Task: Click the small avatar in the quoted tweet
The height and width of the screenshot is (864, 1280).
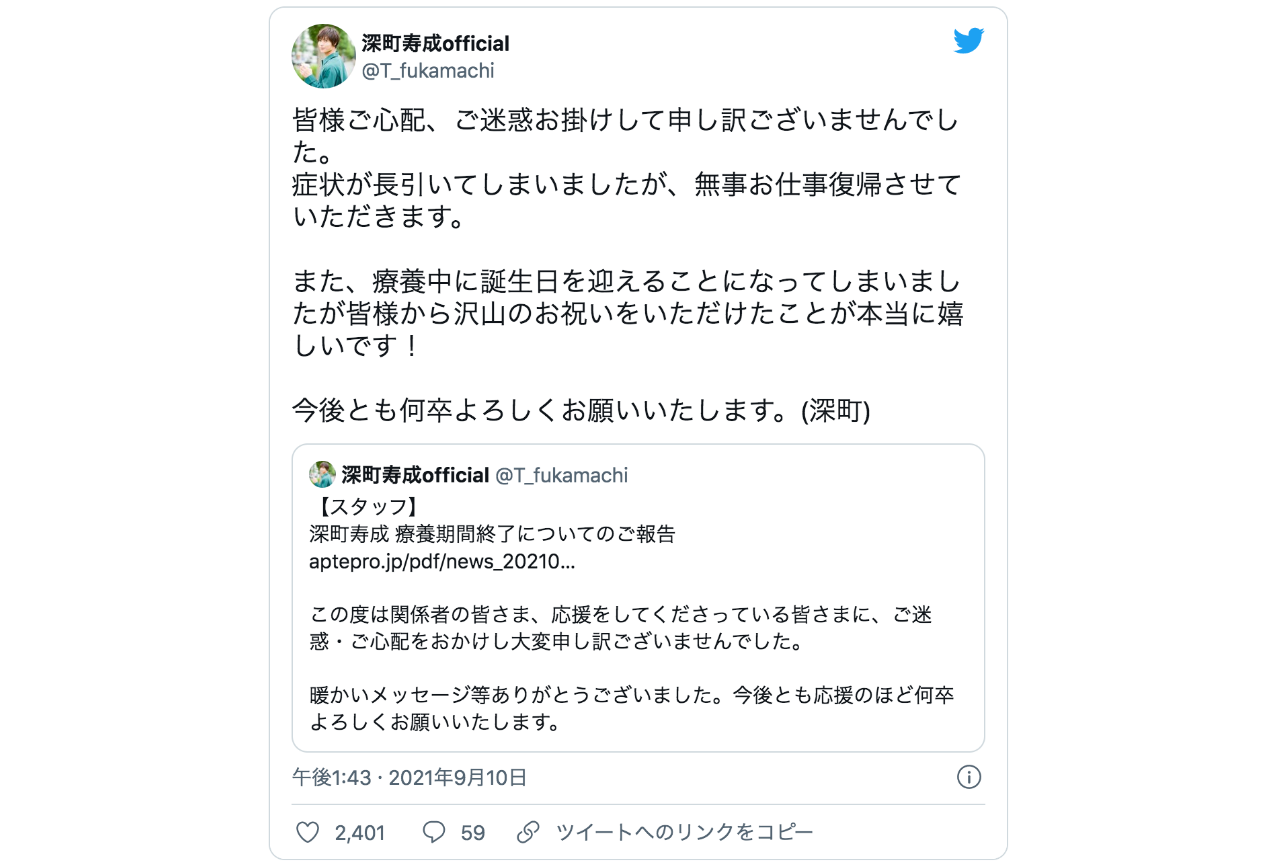Action: 319,475
